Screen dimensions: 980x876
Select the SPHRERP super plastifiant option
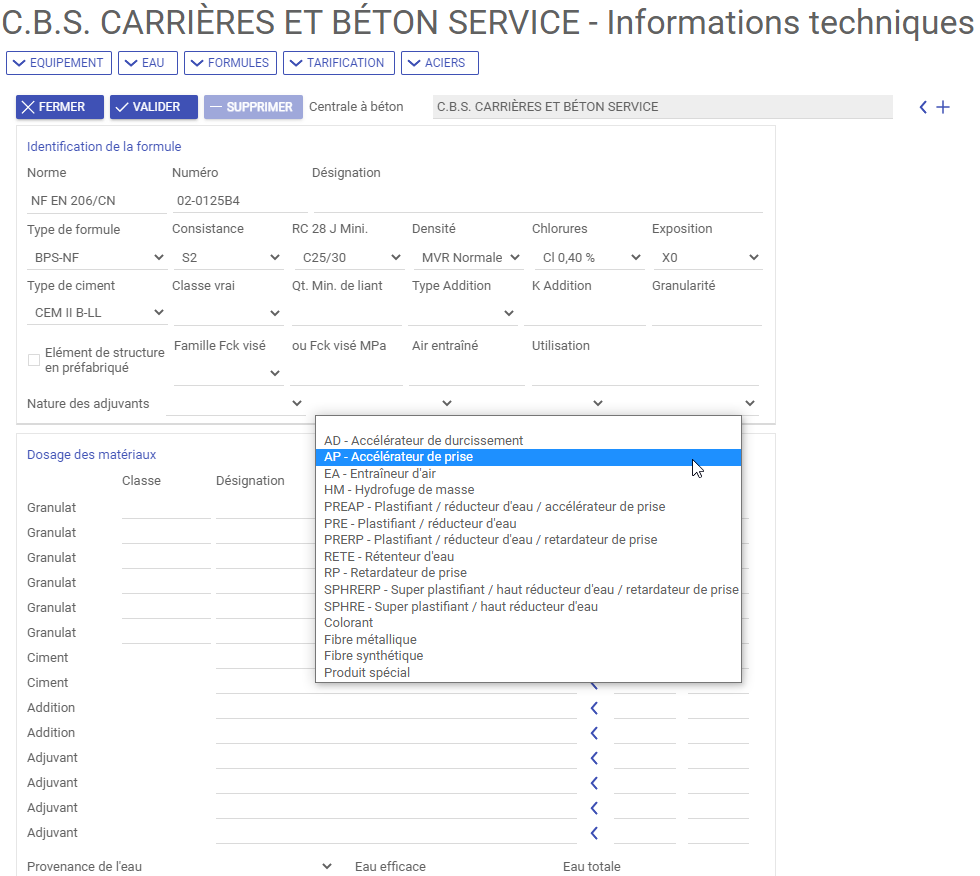pyautogui.click(x=528, y=590)
